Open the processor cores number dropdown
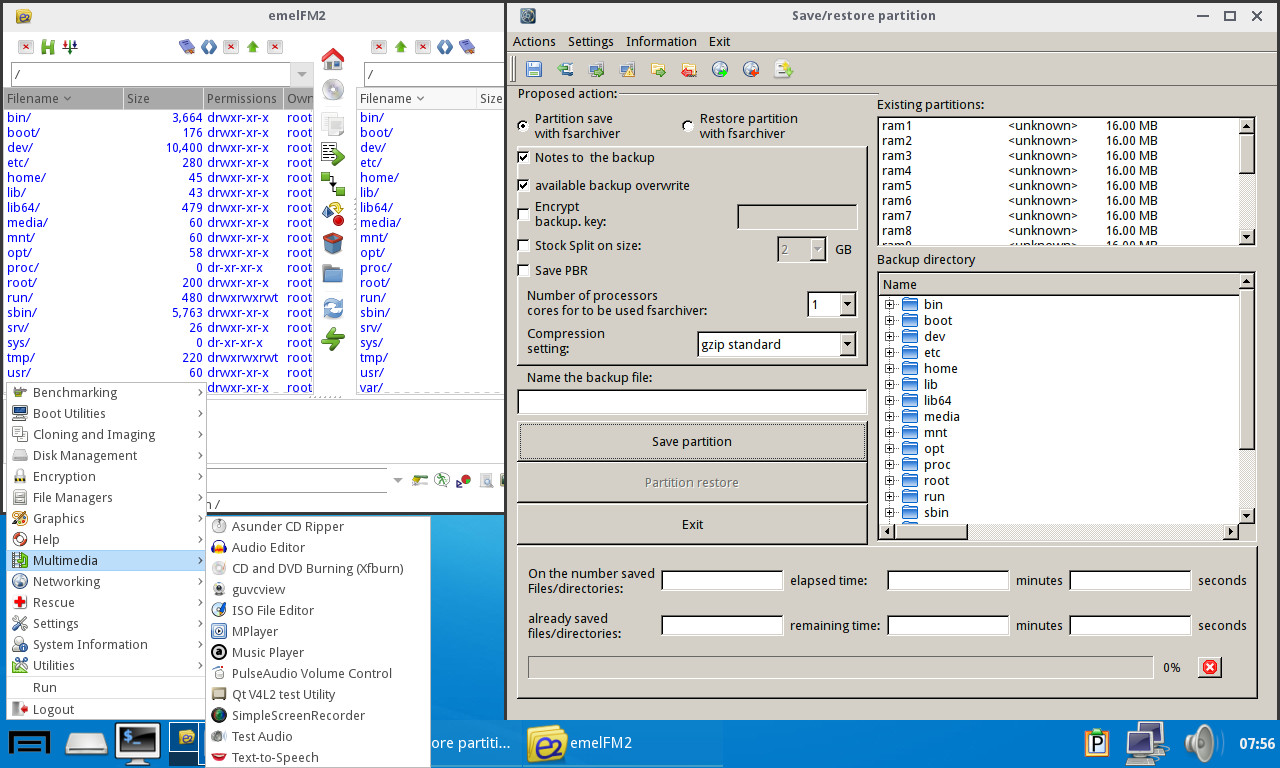Screen dimensions: 1280x768 pyautogui.click(x=847, y=304)
